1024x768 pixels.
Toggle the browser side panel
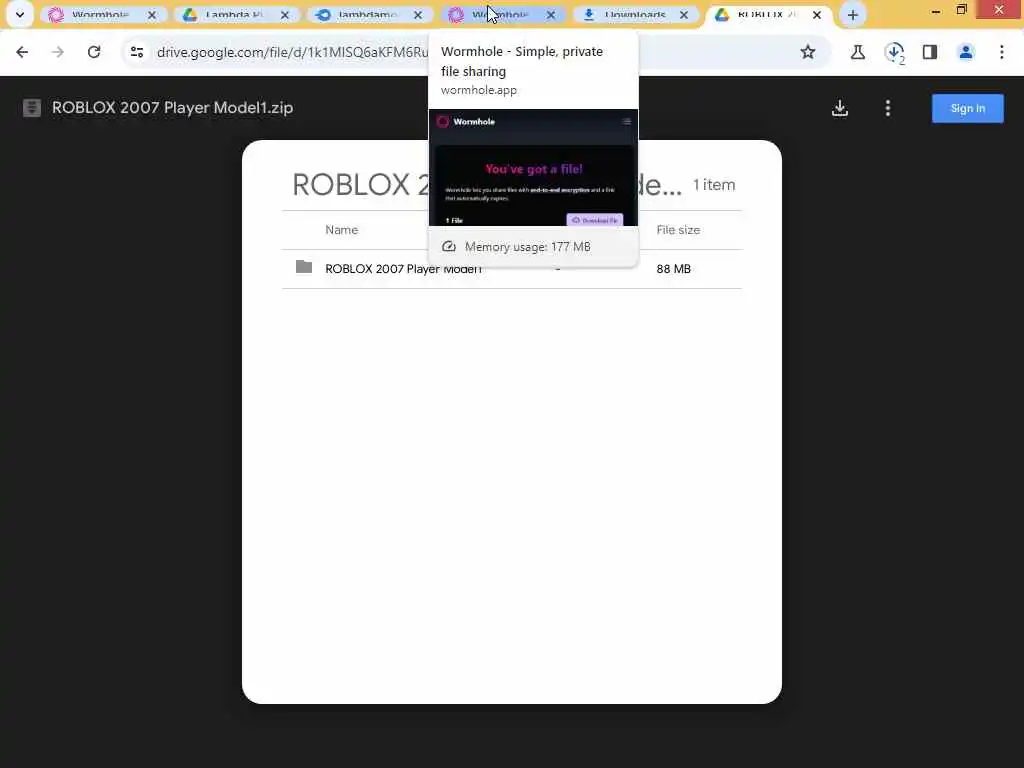(930, 52)
